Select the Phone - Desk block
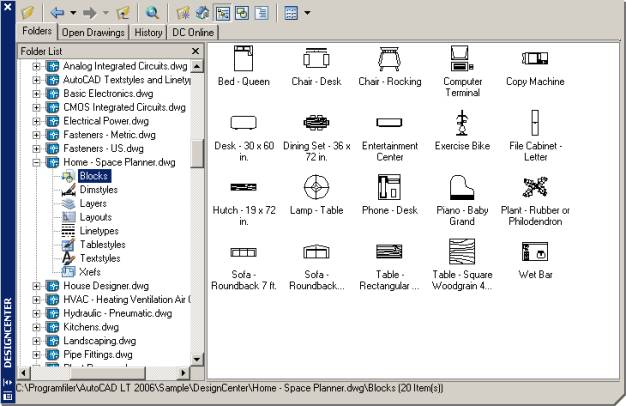Screen dimensions: 626x406 (390, 196)
